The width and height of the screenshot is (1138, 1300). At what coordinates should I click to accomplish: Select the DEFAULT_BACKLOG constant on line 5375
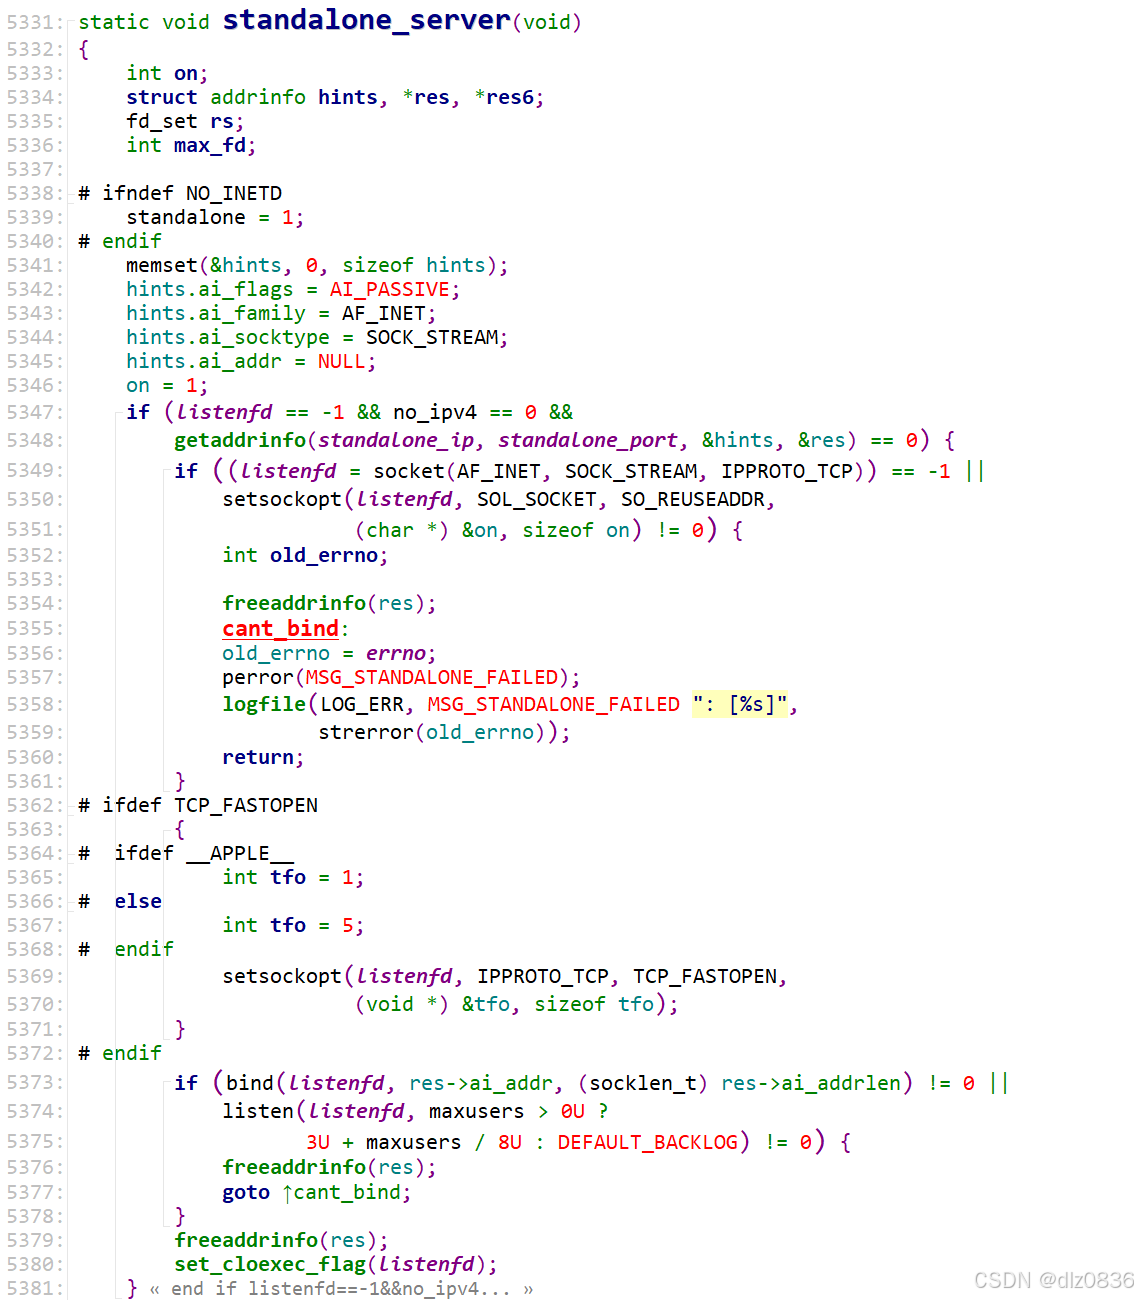[x=647, y=1141]
